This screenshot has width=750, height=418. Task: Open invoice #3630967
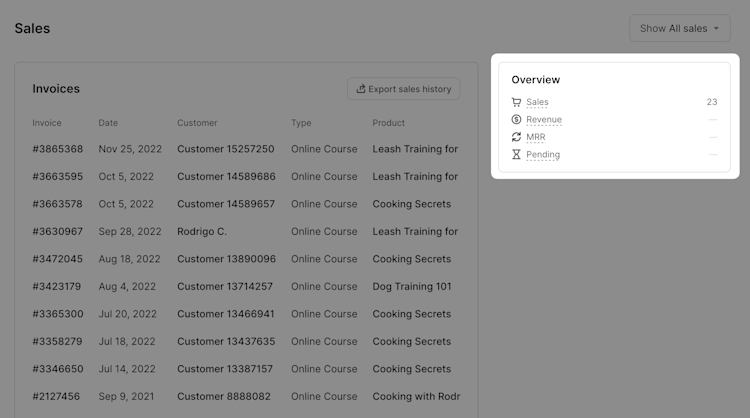point(58,231)
